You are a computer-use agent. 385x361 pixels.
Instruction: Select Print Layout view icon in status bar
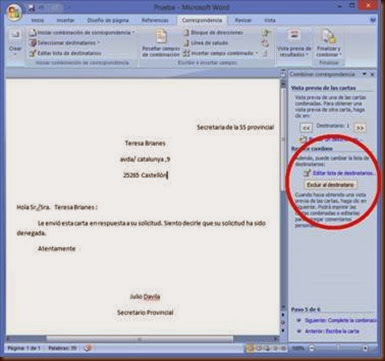[x=250, y=348]
